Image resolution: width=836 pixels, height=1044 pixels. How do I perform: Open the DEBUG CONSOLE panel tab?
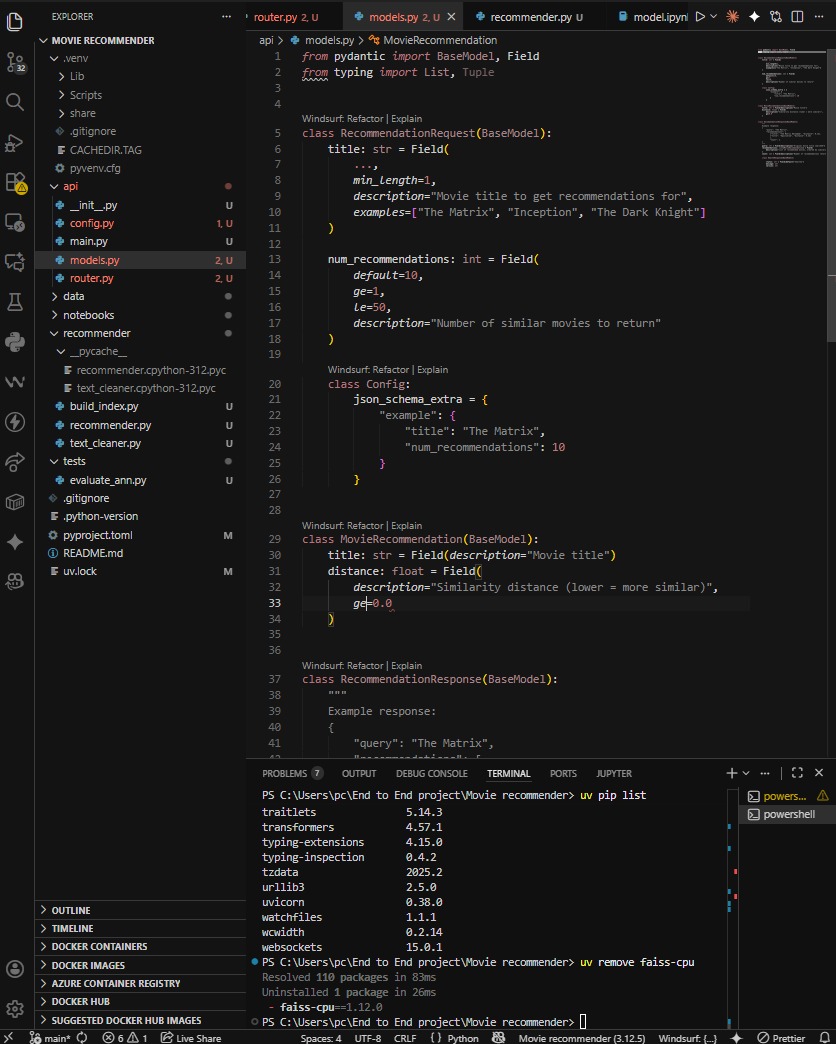[432, 773]
